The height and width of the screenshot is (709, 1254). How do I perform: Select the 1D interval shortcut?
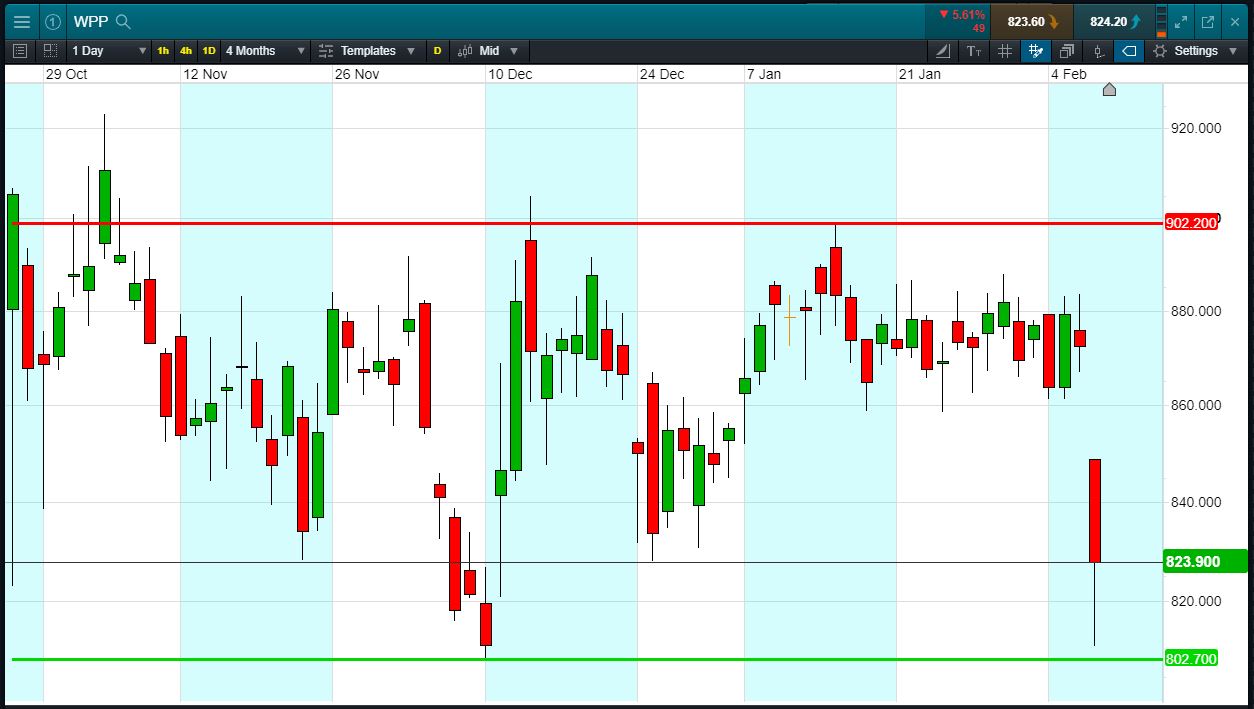(209, 50)
